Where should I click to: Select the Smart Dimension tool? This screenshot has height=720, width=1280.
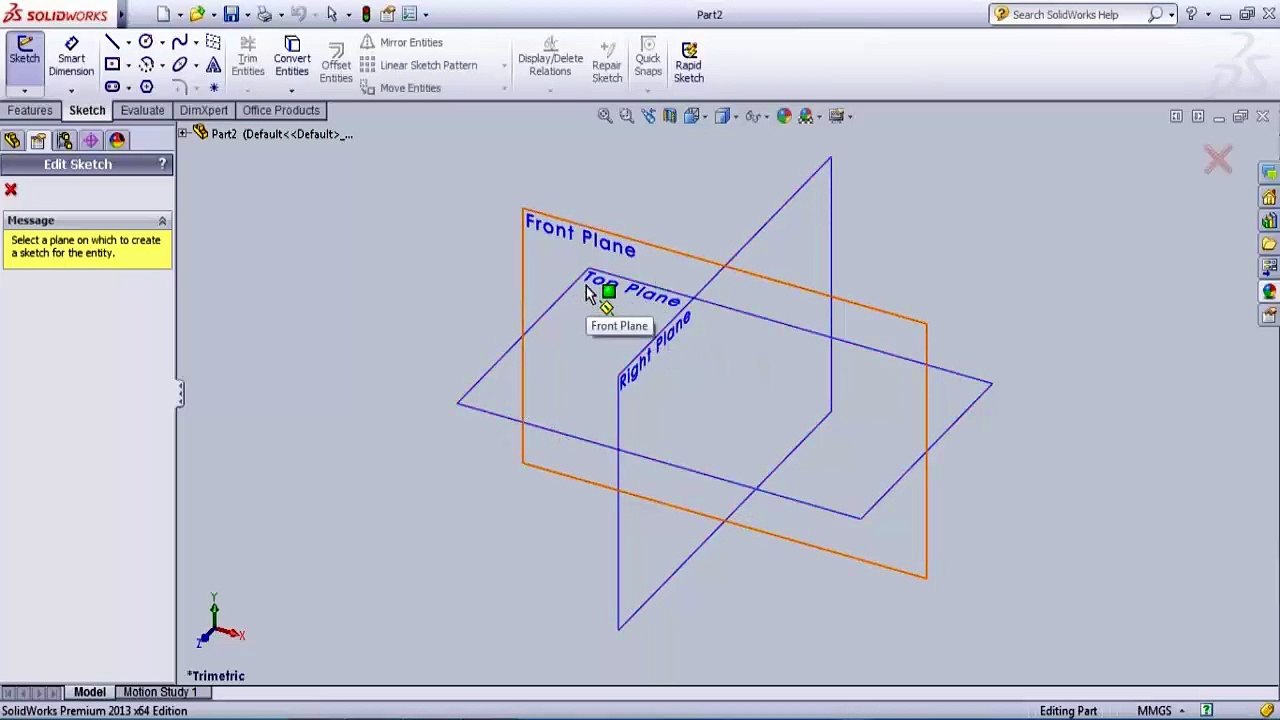pos(71,58)
